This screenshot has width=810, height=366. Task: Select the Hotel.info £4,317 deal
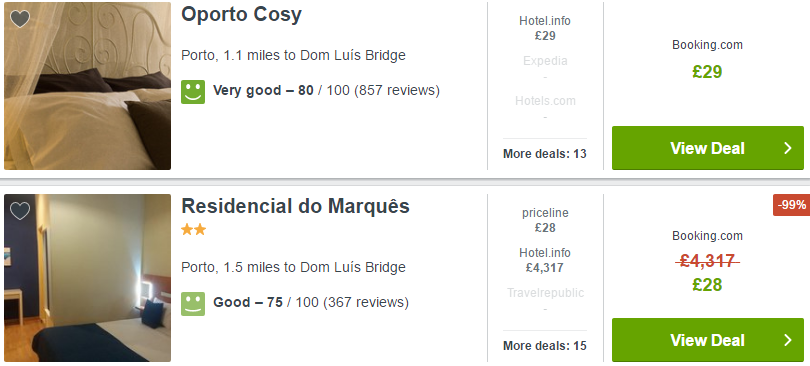point(545,260)
